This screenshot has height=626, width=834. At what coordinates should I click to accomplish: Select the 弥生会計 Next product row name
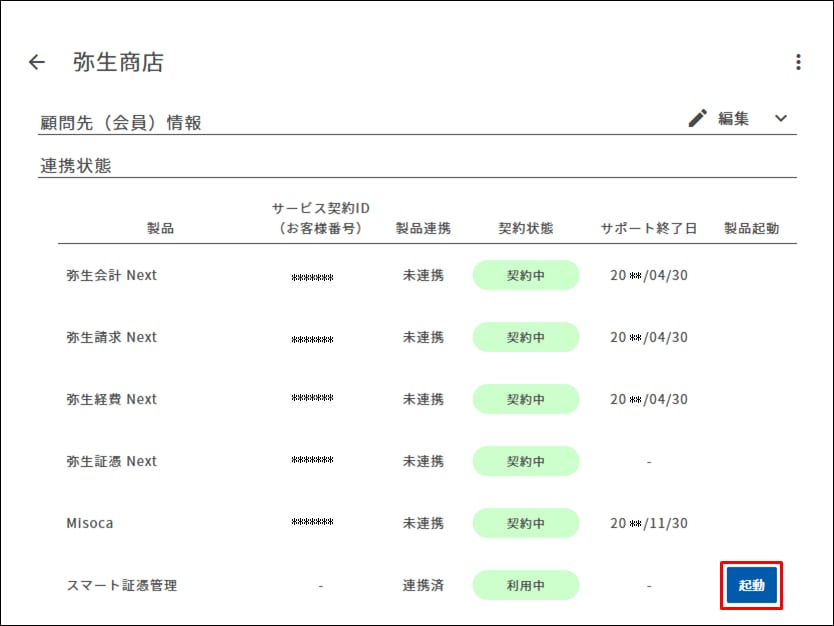[112, 275]
